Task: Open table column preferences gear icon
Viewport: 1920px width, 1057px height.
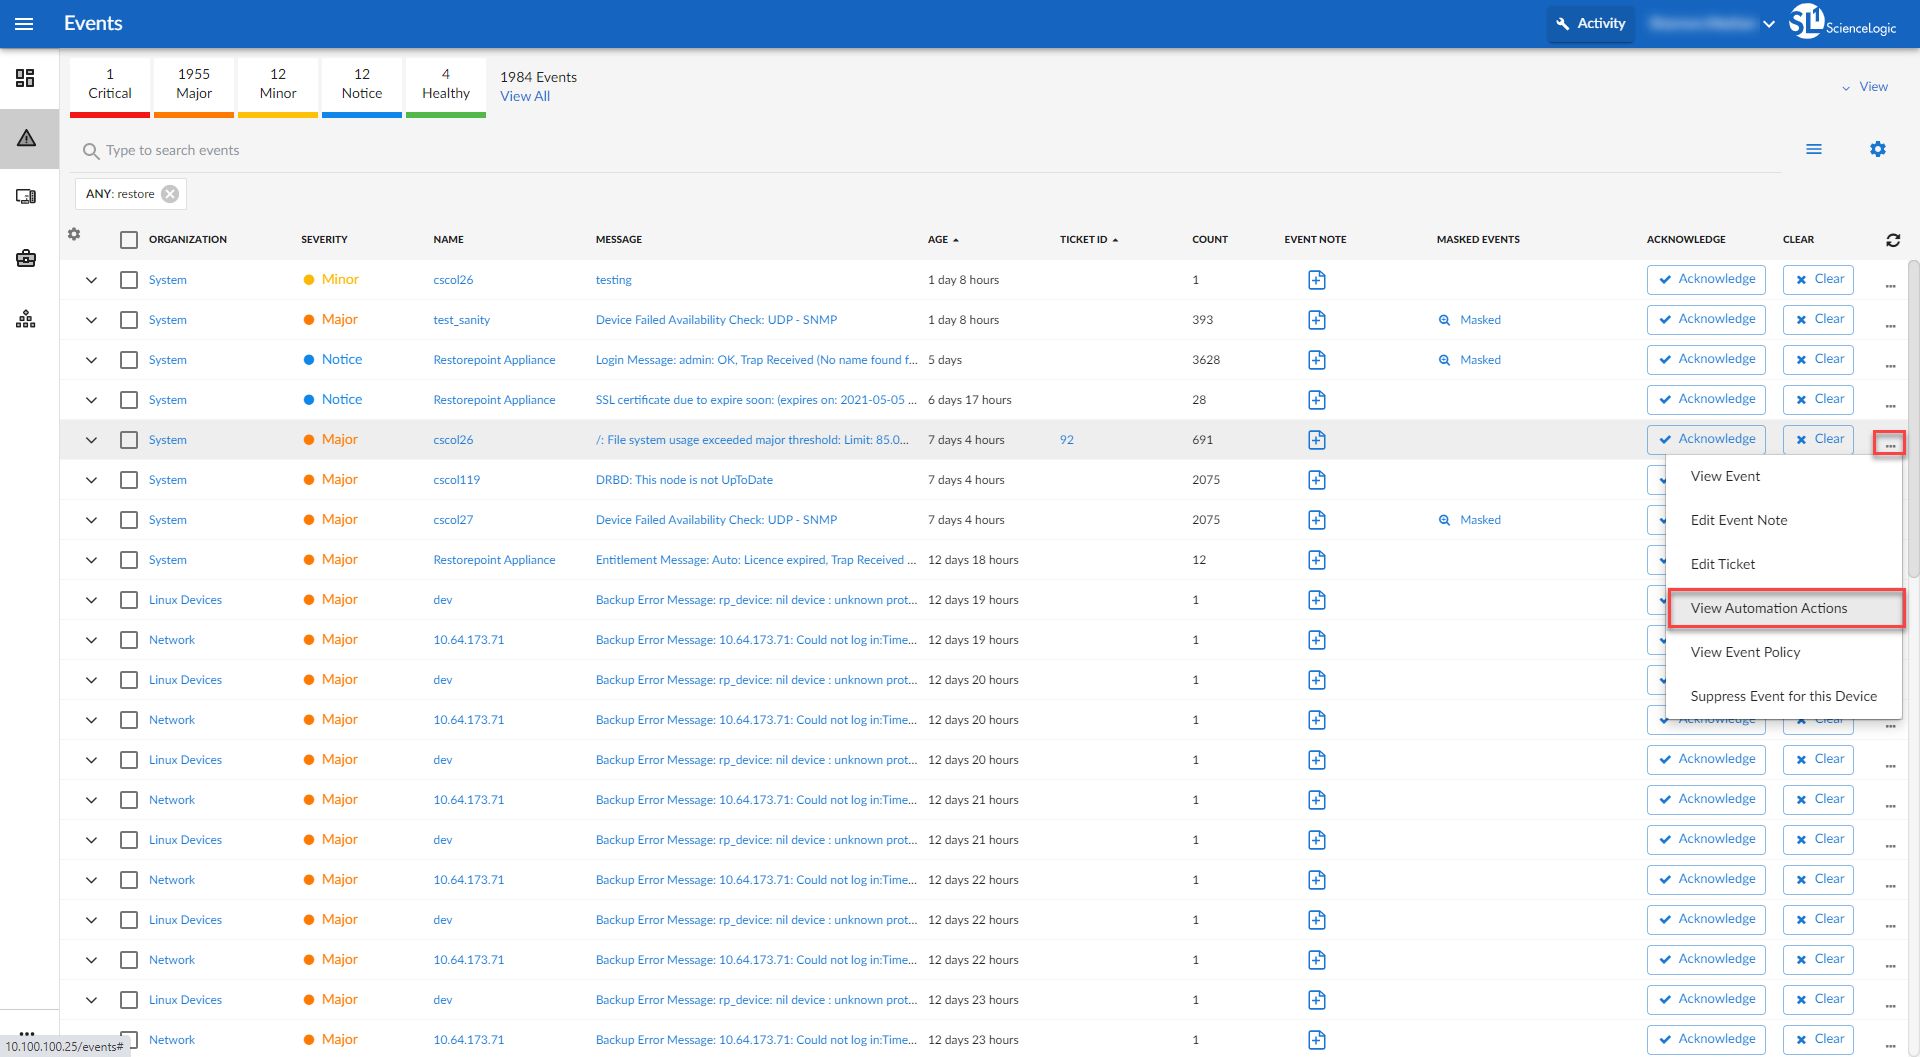Action: coord(74,234)
